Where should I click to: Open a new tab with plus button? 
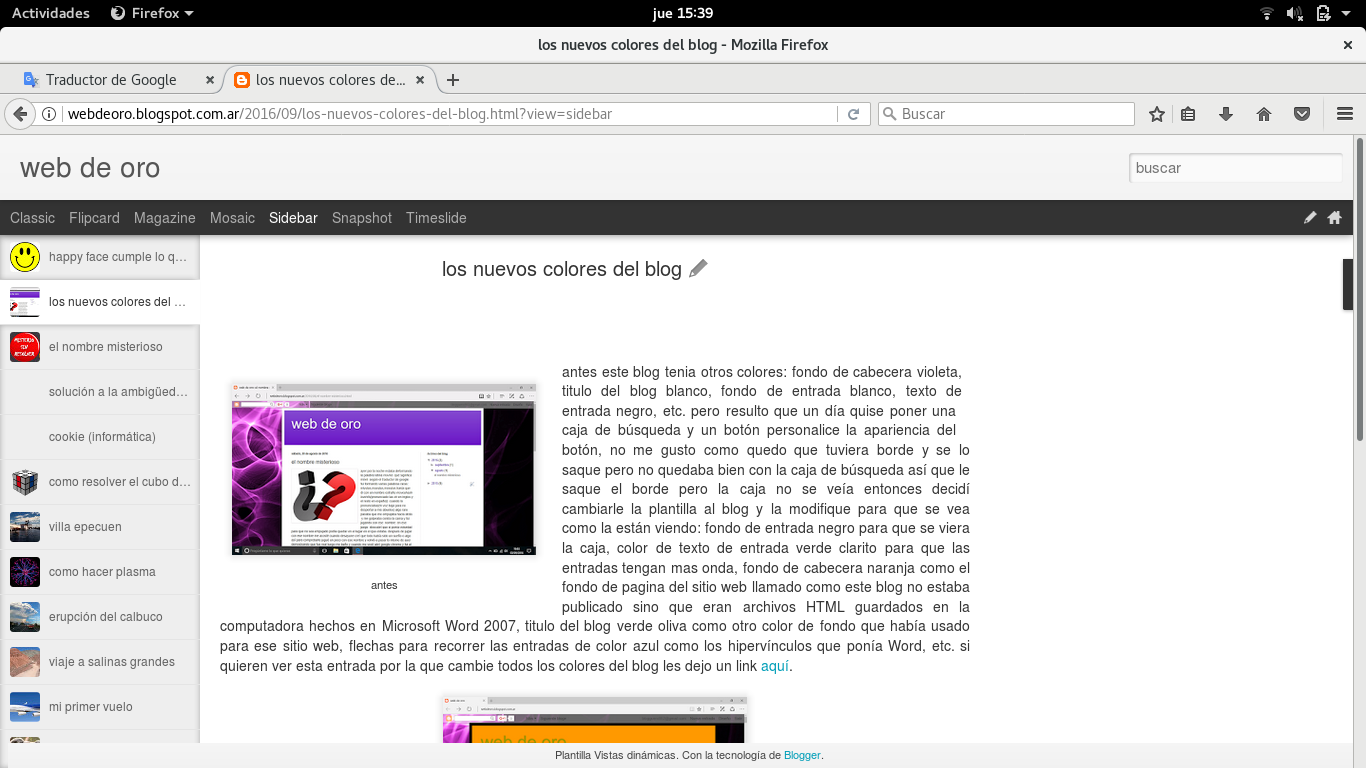(x=453, y=80)
